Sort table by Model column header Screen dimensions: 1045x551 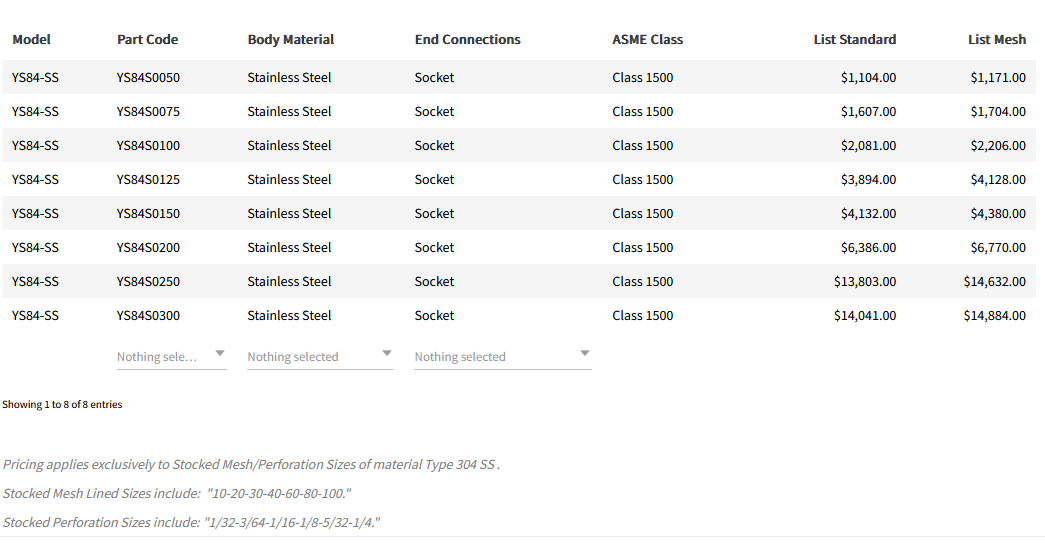(32, 40)
